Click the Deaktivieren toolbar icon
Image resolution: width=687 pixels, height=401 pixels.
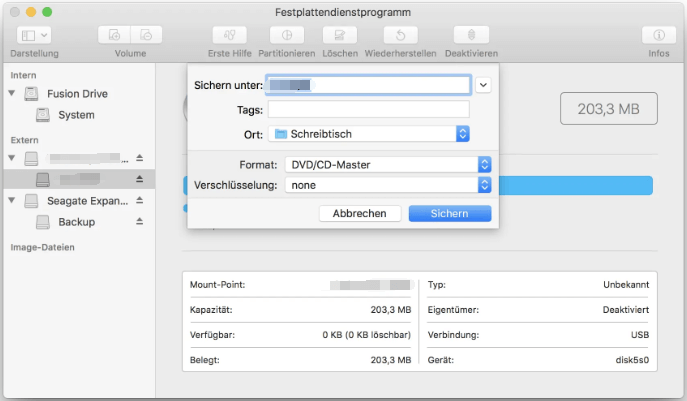471,35
